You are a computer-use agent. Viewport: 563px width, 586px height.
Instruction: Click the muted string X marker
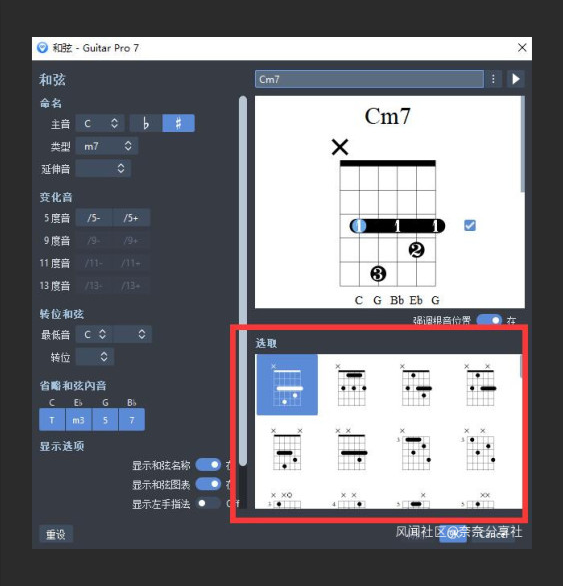pyautogui.click(x=340, y=146)
